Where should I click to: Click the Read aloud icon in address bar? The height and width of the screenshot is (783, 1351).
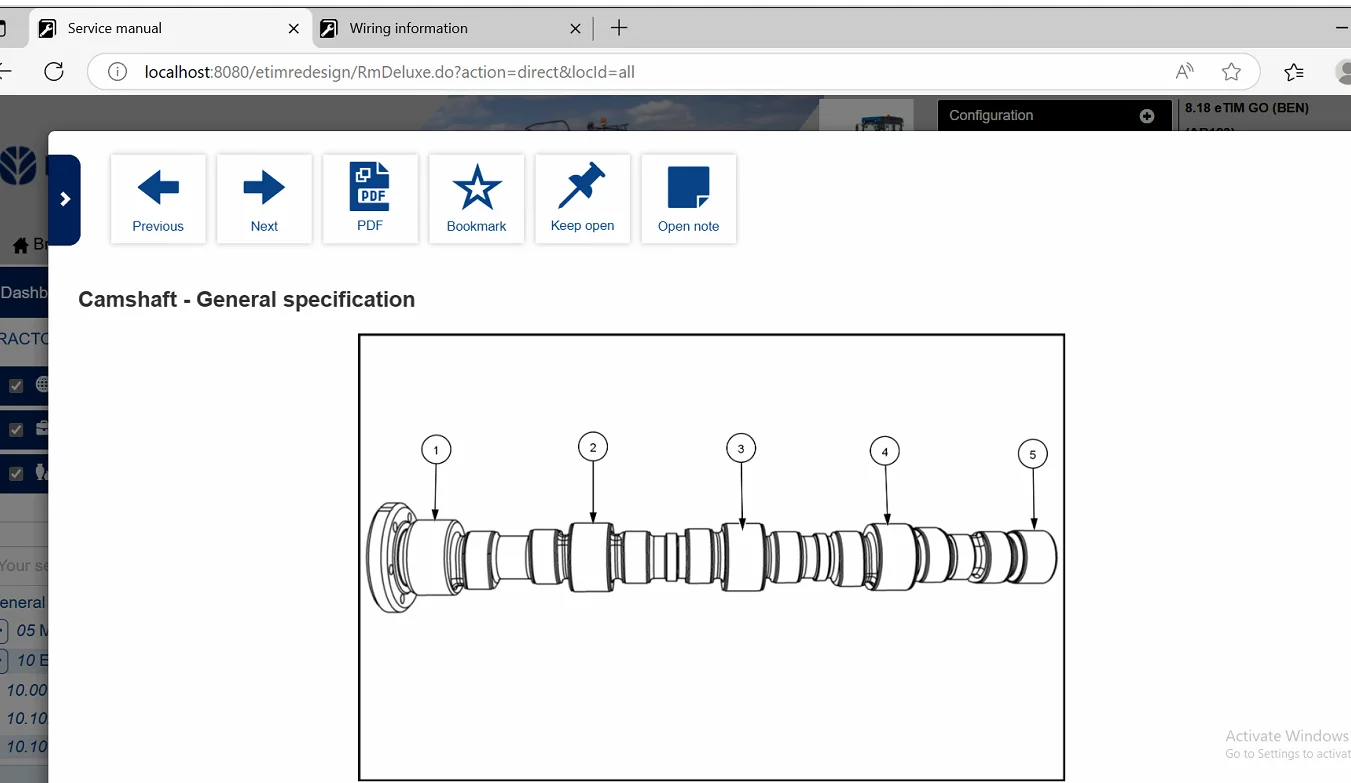(x=1184, y=72)
